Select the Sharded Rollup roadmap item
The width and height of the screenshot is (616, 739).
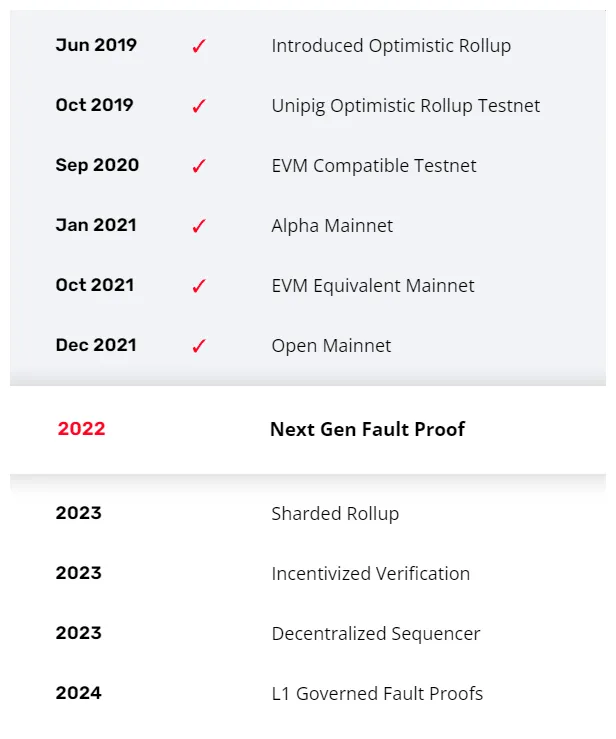tap(335, 514)
